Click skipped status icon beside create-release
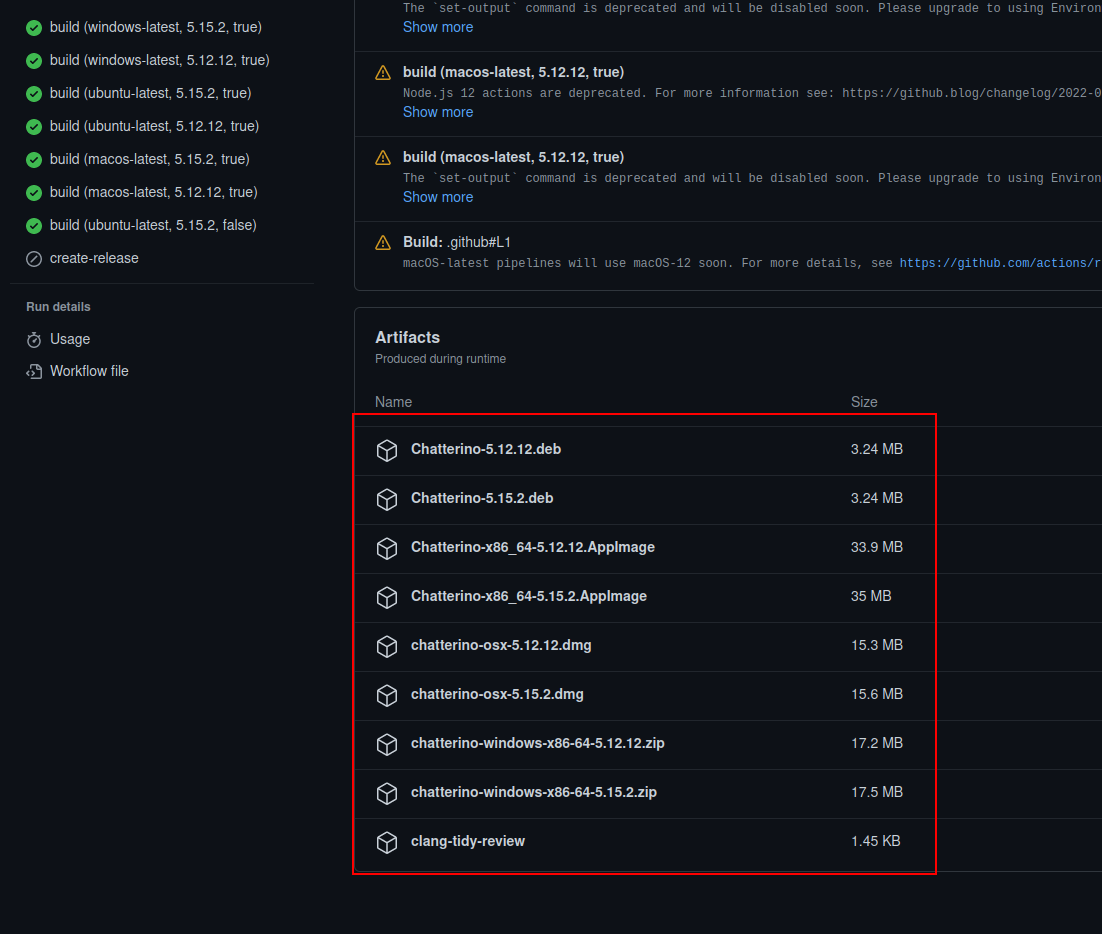 (34, 259)
